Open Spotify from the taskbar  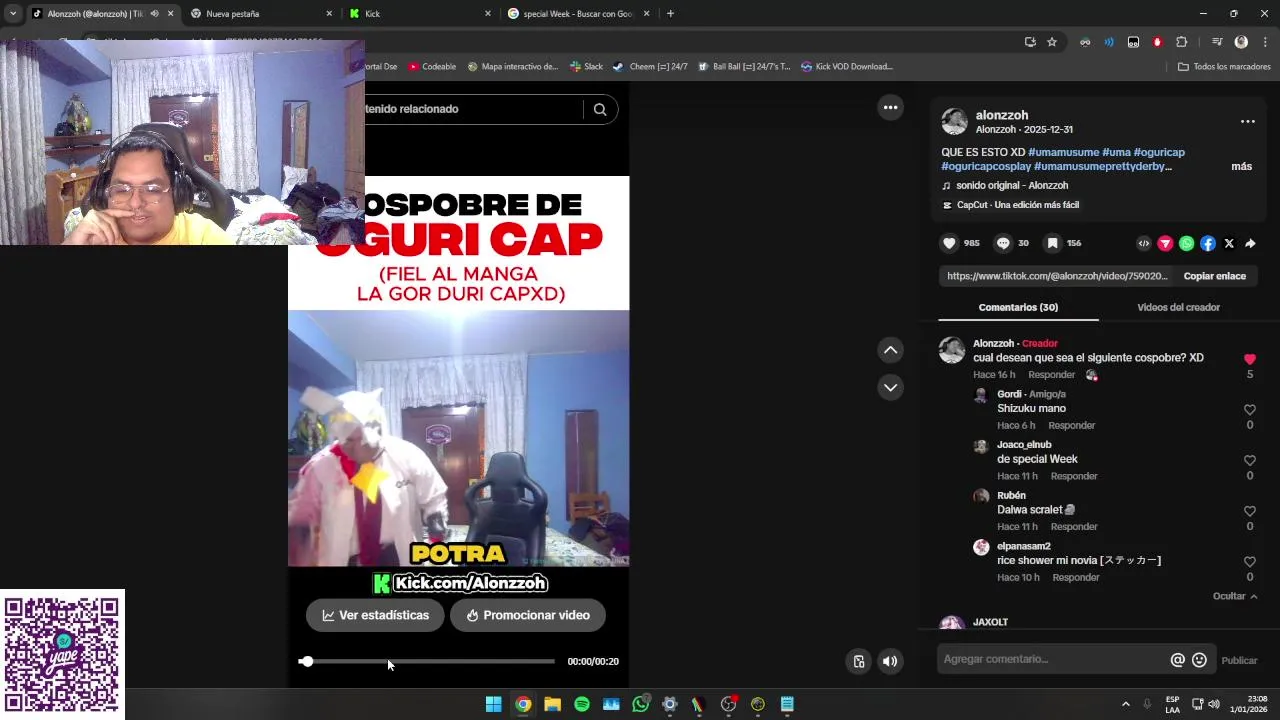582,704
